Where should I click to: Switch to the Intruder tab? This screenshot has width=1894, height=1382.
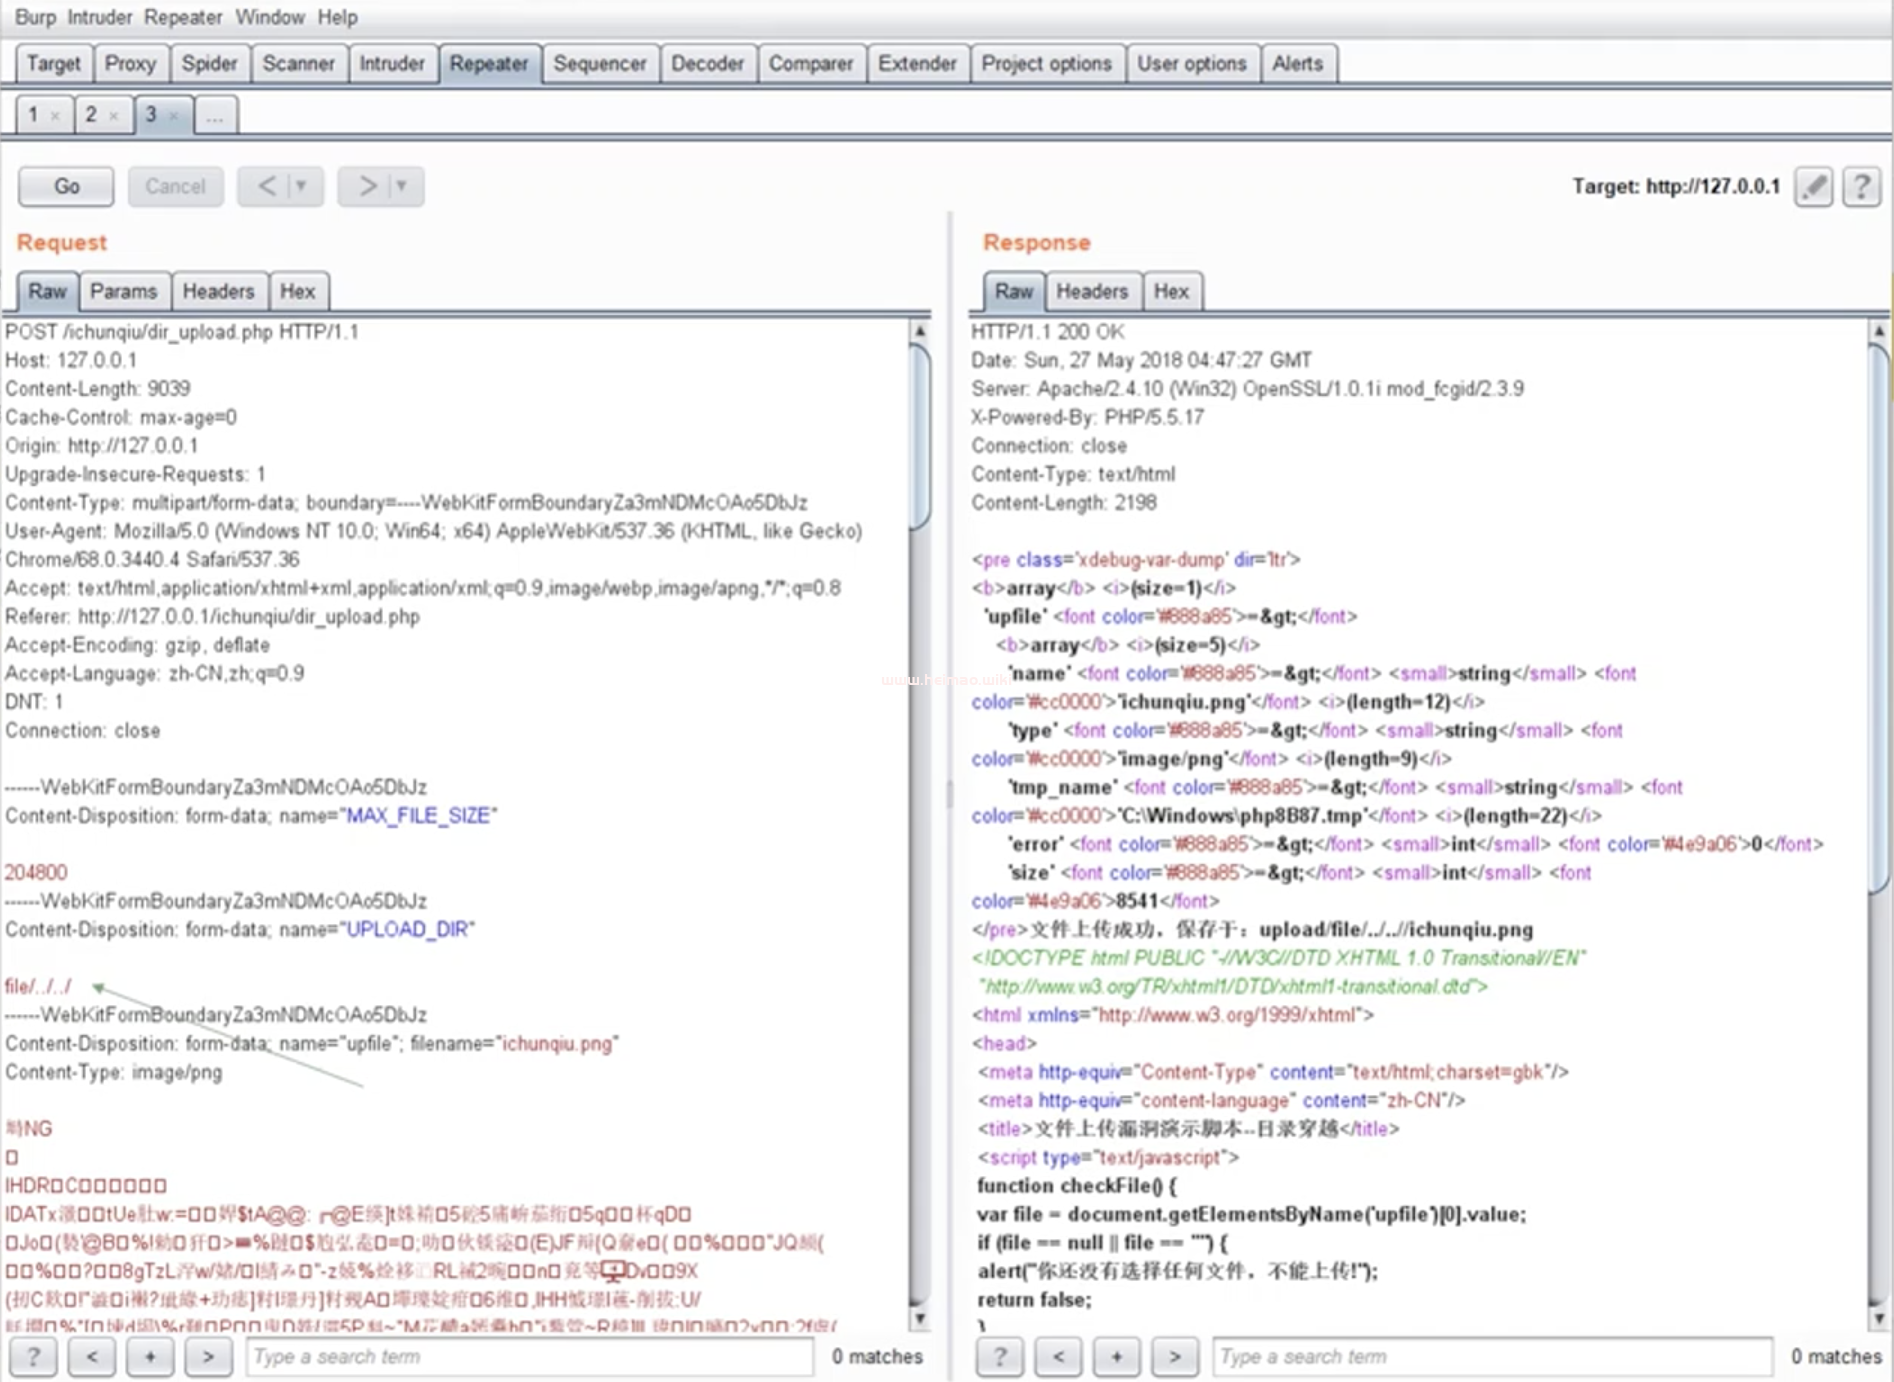[x=391, y=64]
